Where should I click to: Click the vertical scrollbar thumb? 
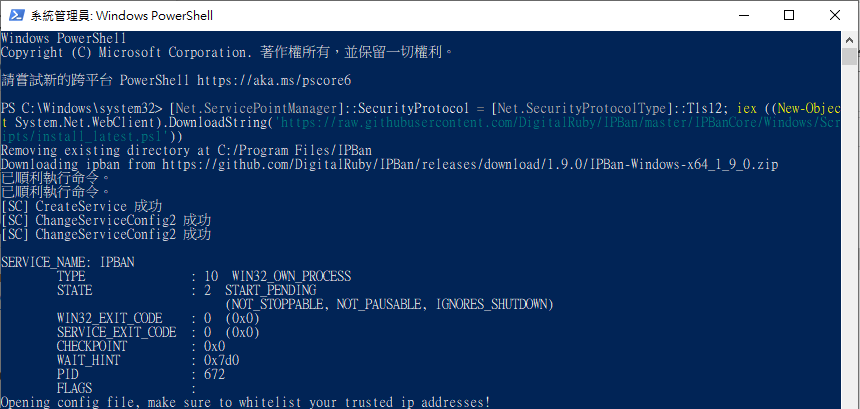point(850,56)
